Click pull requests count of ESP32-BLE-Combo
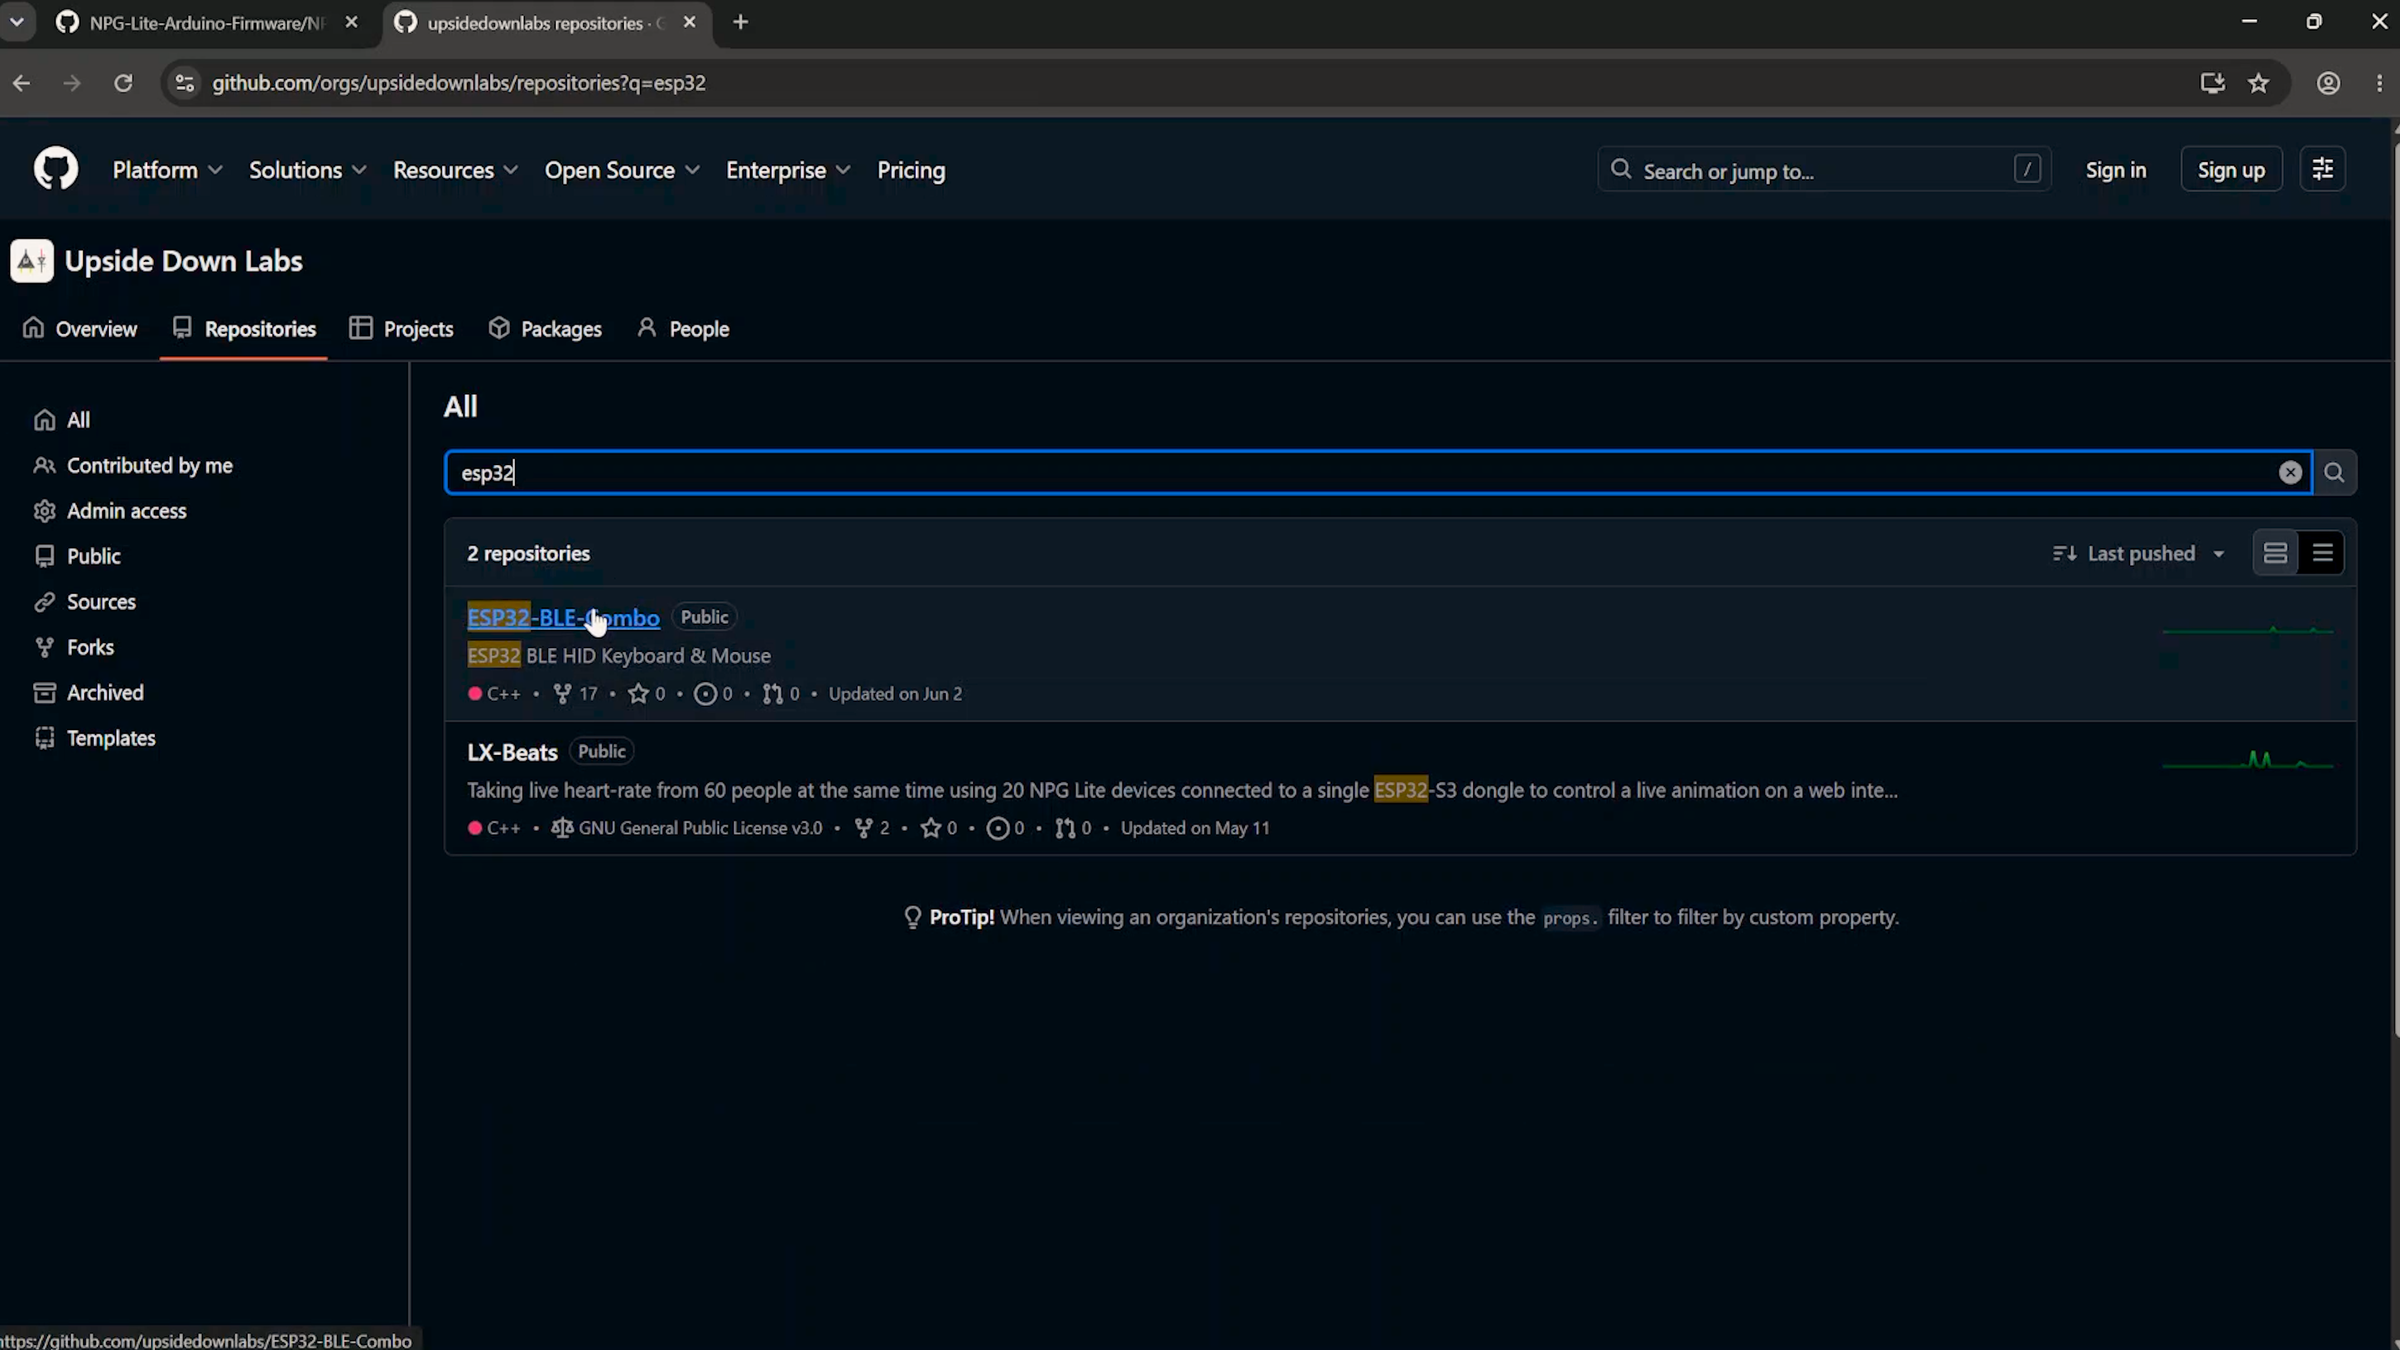Screen dimensions: 2400x1350 tap(781, 694)
